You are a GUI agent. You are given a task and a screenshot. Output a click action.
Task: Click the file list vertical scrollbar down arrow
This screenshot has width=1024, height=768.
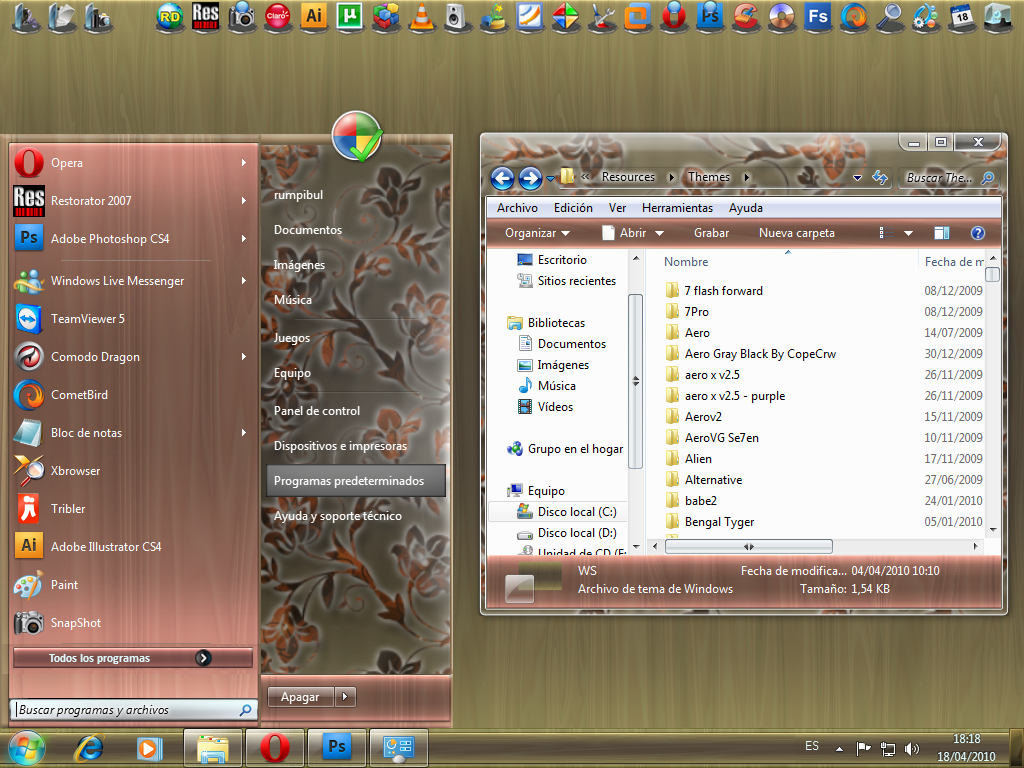993,530
